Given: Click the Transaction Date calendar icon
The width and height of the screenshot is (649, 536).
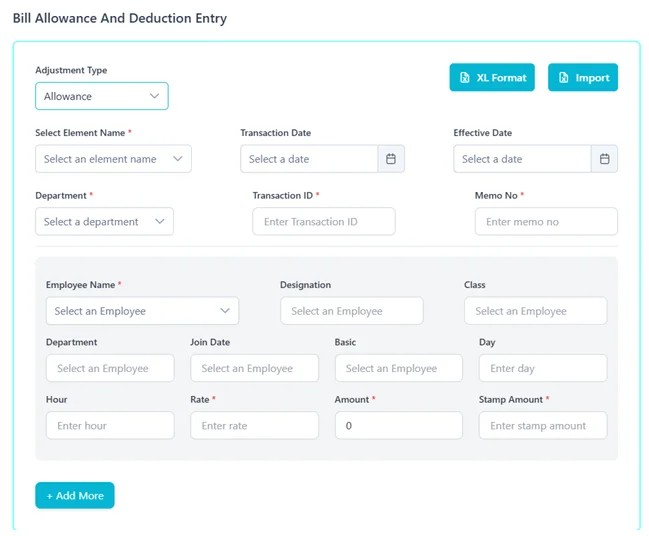Looking at the screenshot, I should tap(391, 159).
